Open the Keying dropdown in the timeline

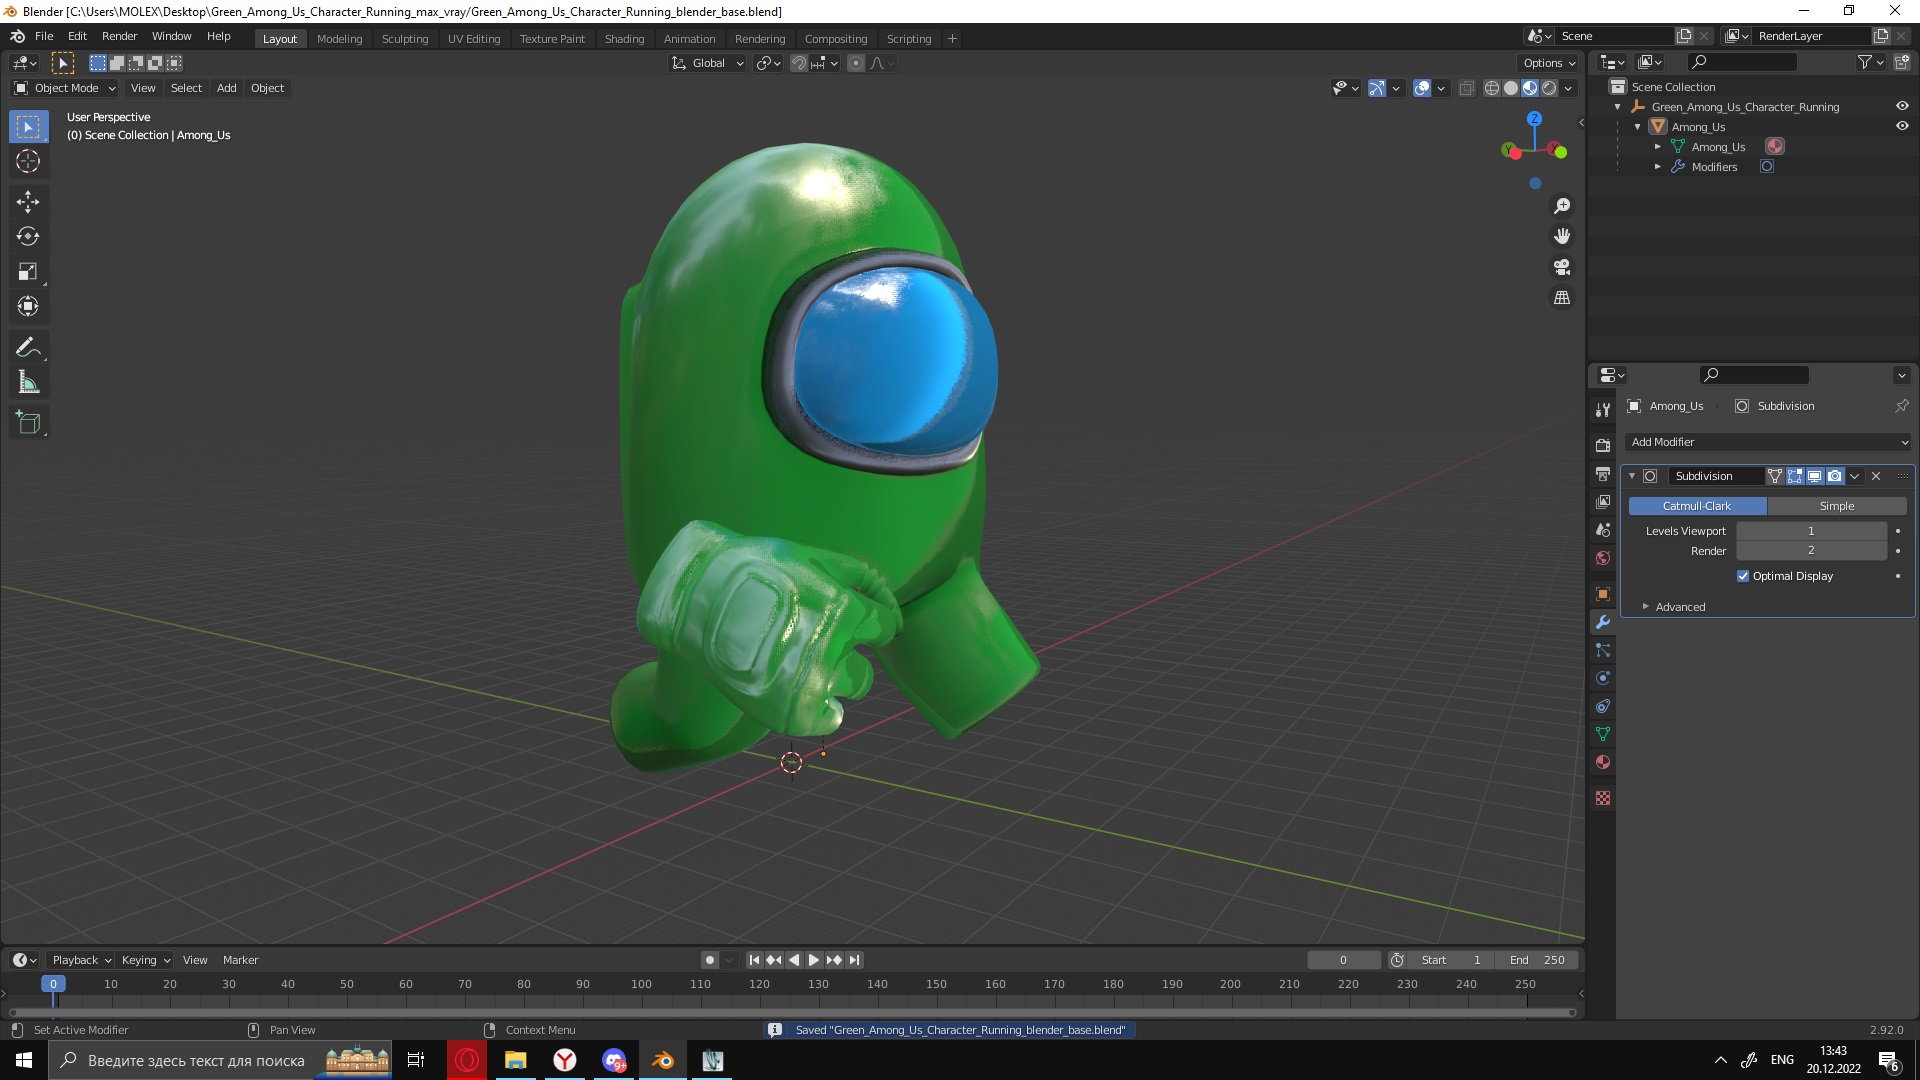(146, 960)
